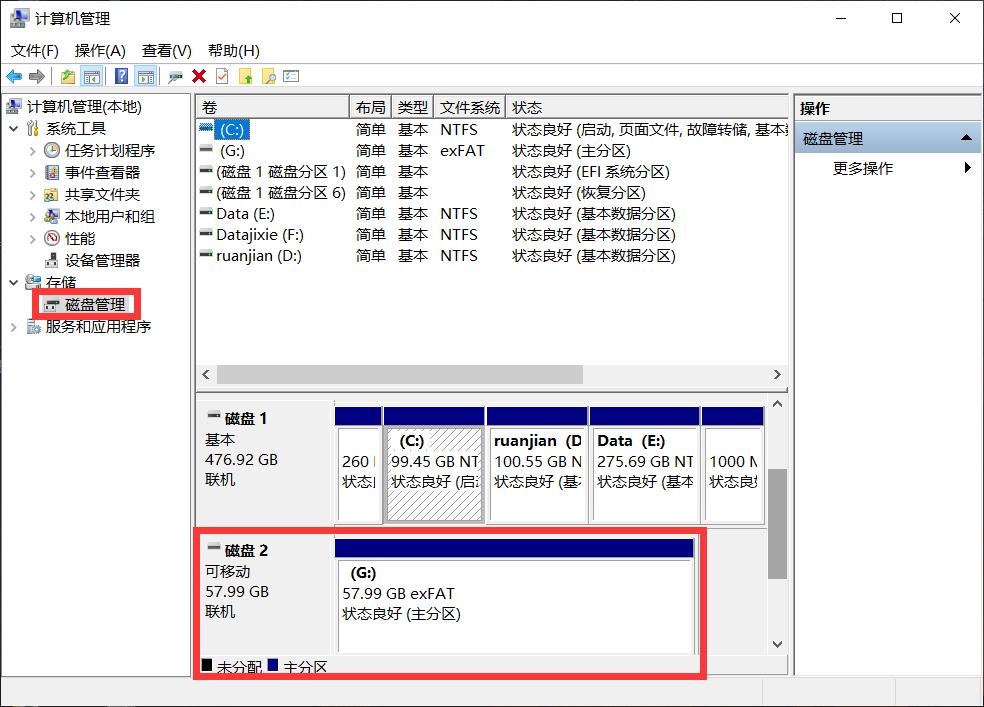
Task: Click the Up one level folder icon
Action: (67, 77)
